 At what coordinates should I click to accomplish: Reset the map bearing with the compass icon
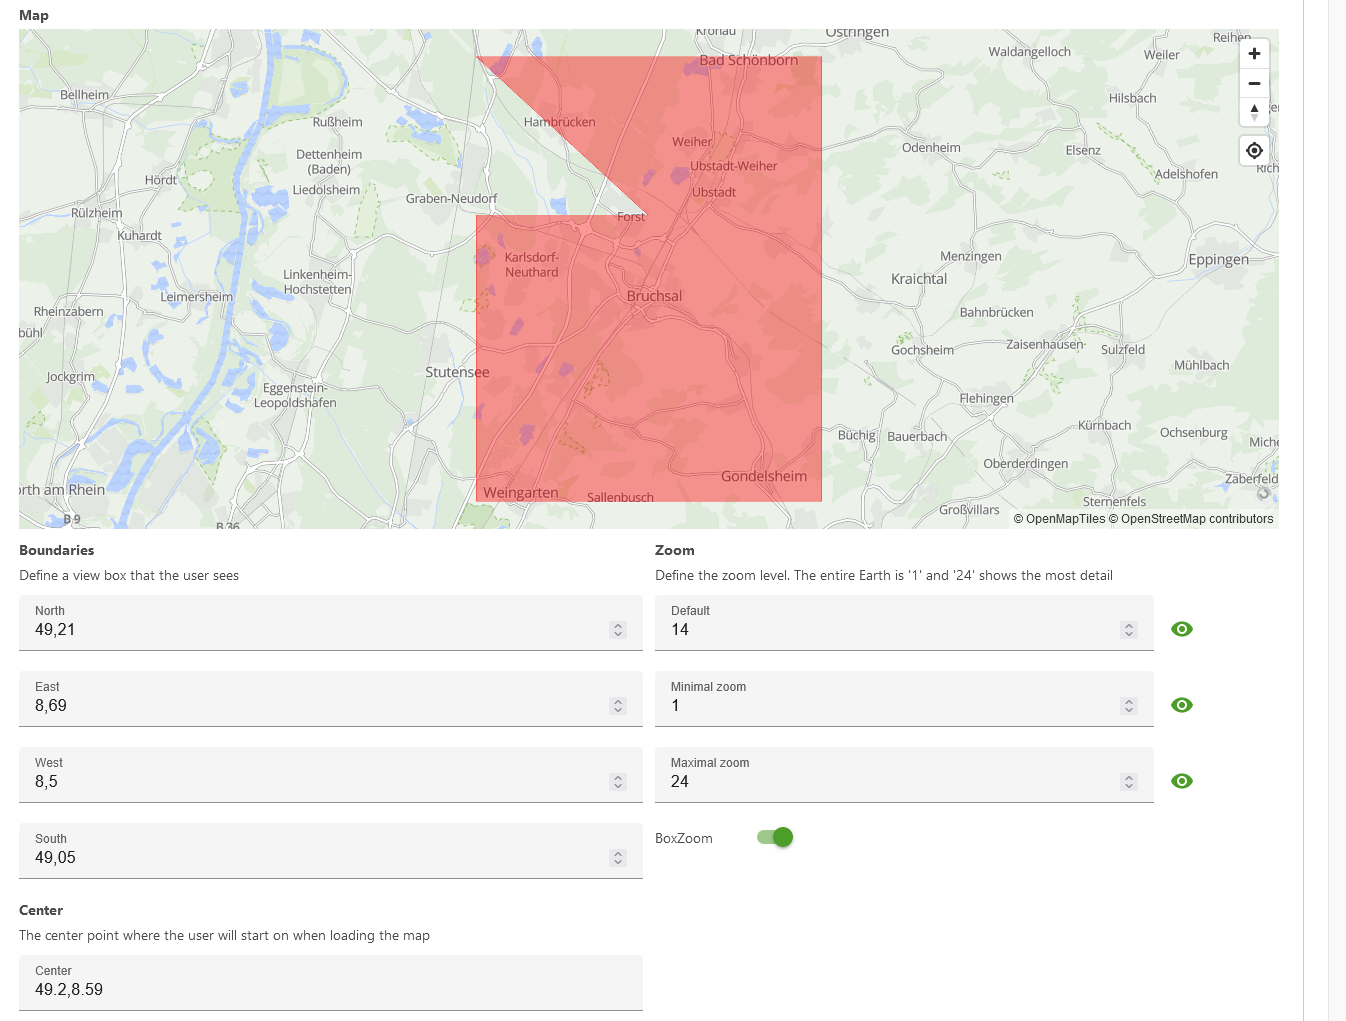(1254, 112)
